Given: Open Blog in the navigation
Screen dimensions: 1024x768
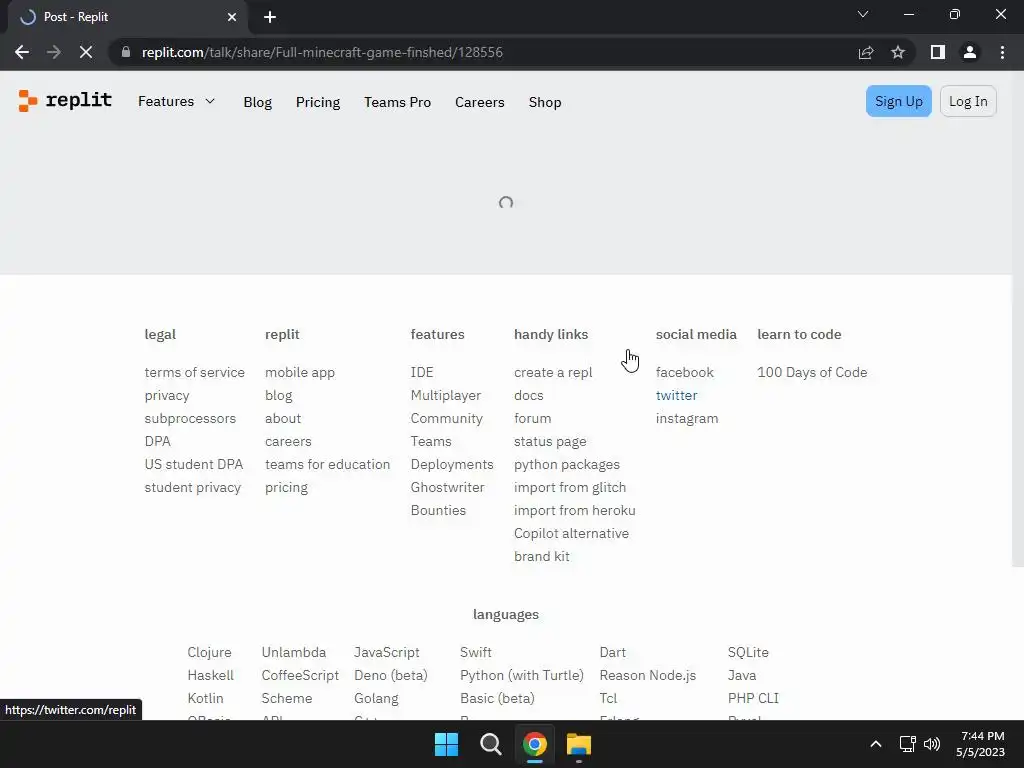Looking at the screenshot, I should tap(257, 103).
